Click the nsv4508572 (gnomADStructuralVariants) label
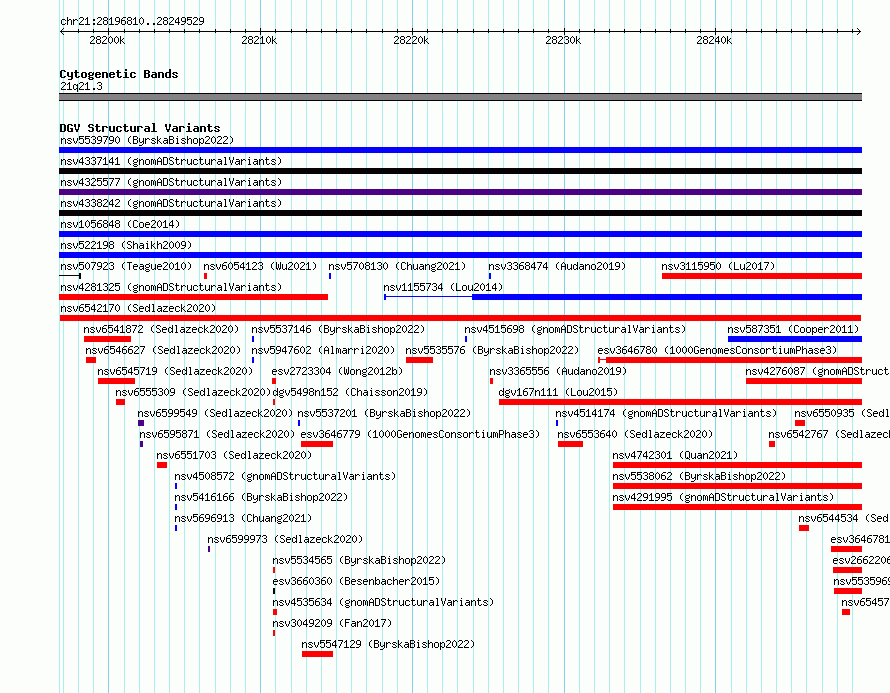 coord(285,476)
